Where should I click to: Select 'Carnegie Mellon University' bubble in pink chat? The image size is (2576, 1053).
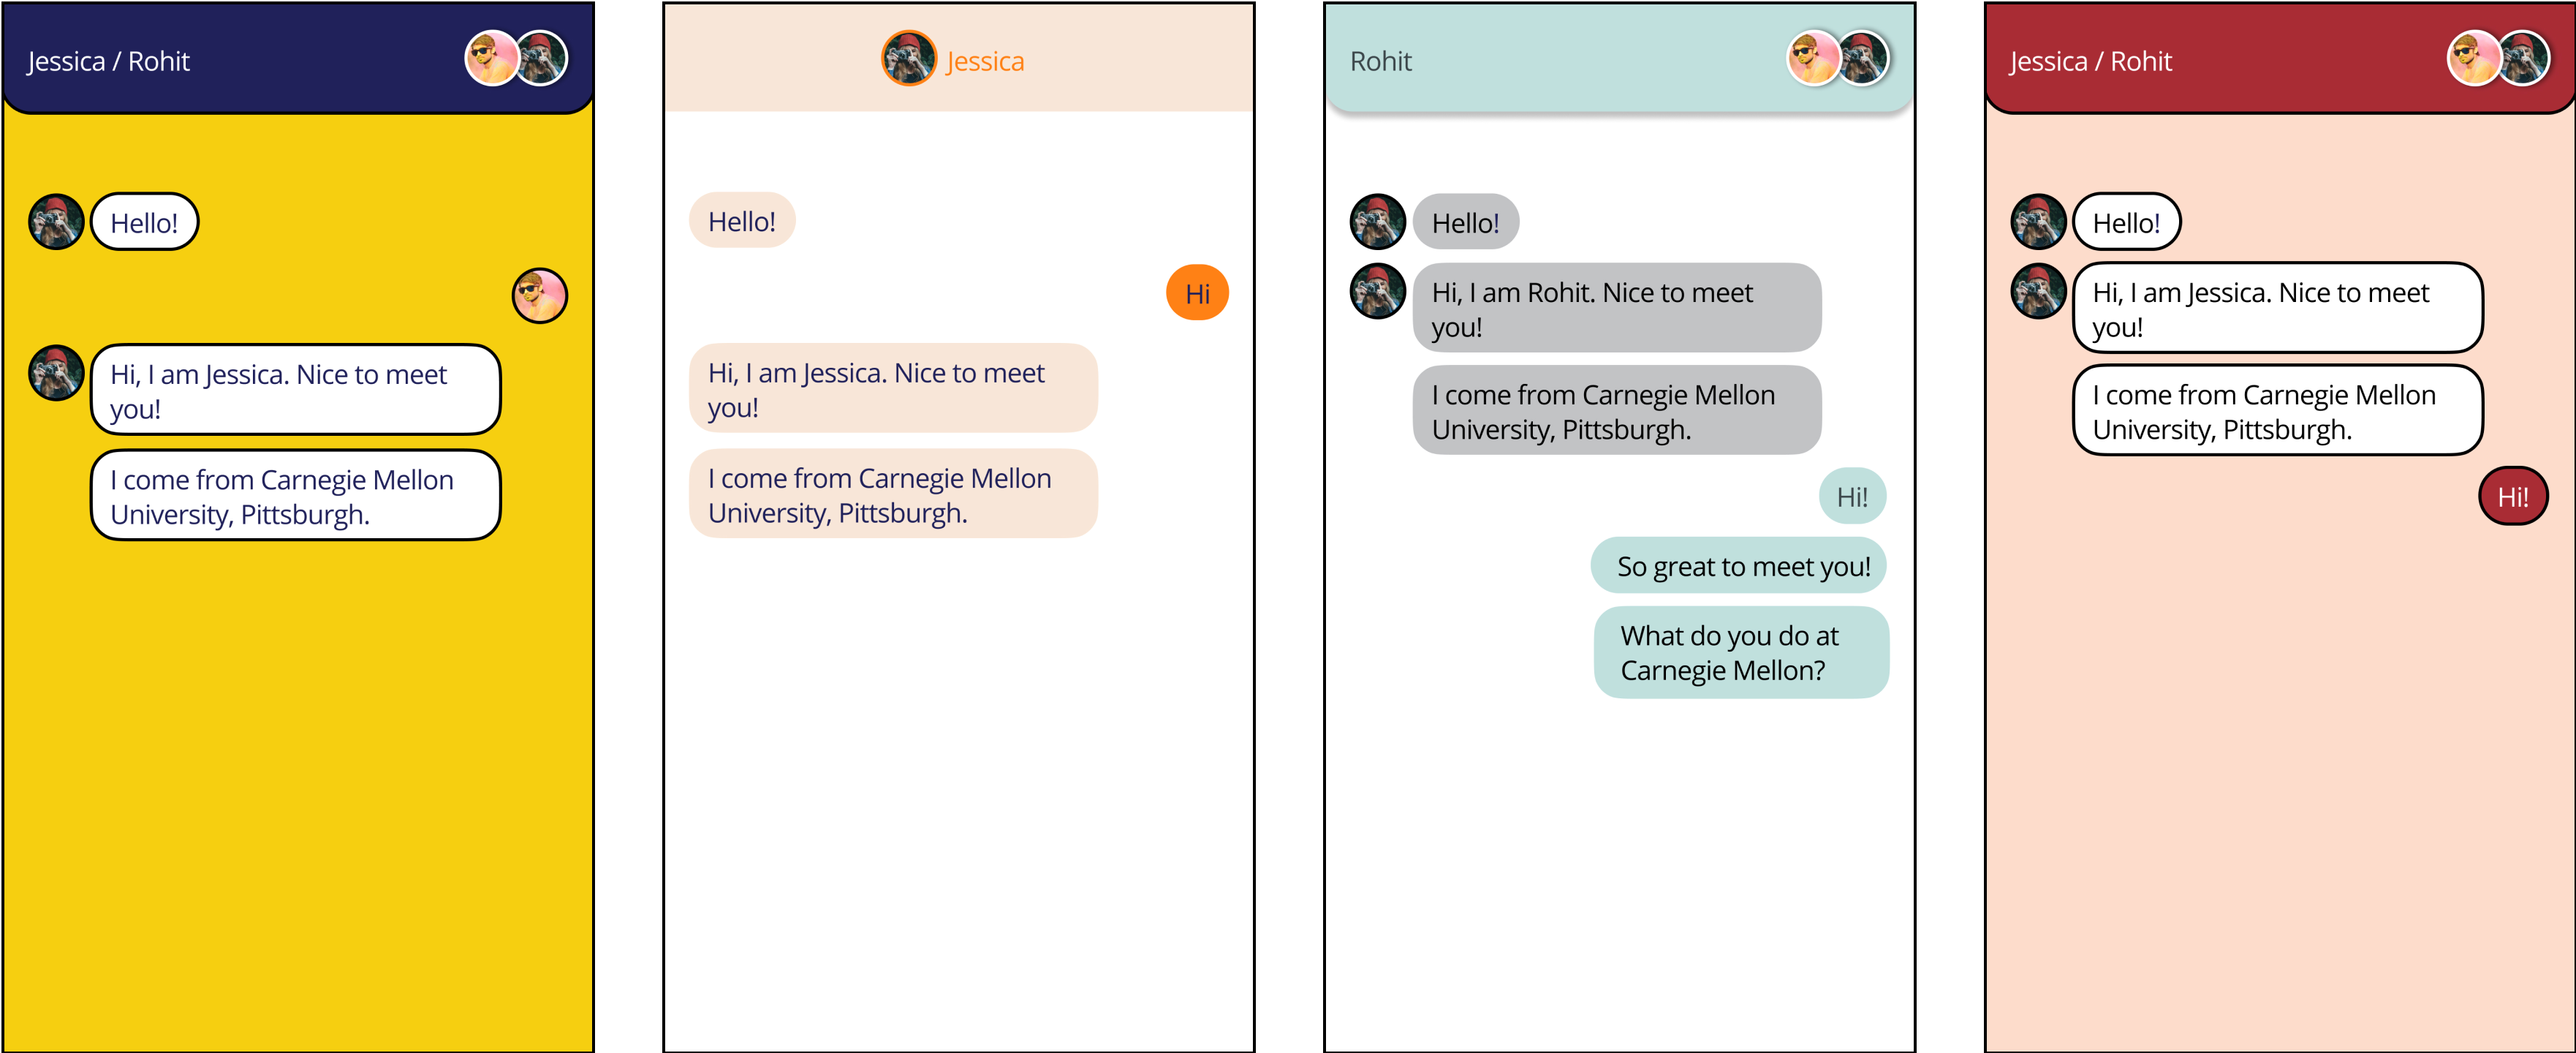[x=2278, y=410]
